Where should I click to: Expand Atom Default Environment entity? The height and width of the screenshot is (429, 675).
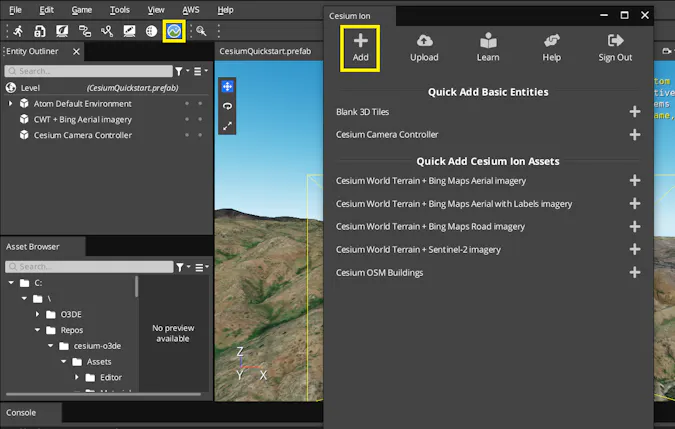[10, 103]
